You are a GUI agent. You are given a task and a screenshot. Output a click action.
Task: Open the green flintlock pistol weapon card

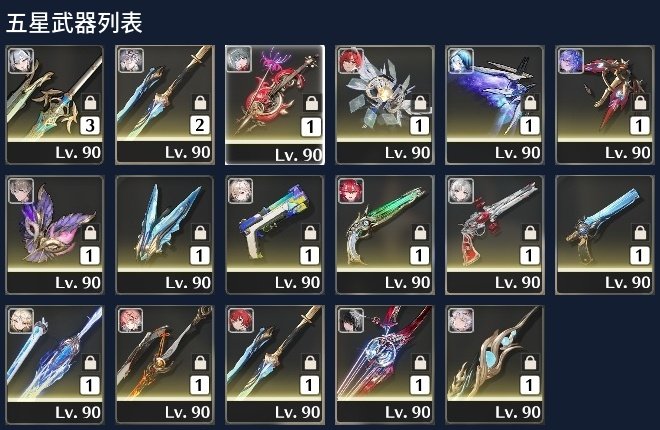click(385, 235)
